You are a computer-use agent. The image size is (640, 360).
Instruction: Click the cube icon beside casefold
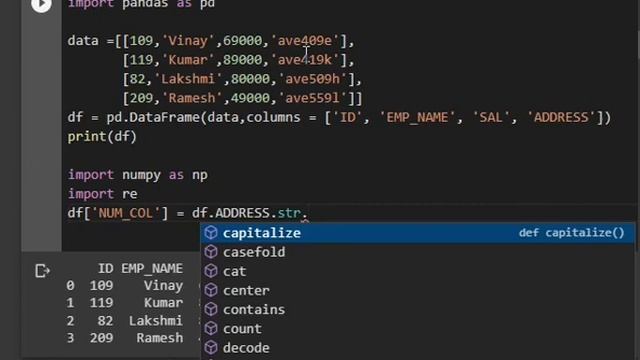click(x=211, y=252)
